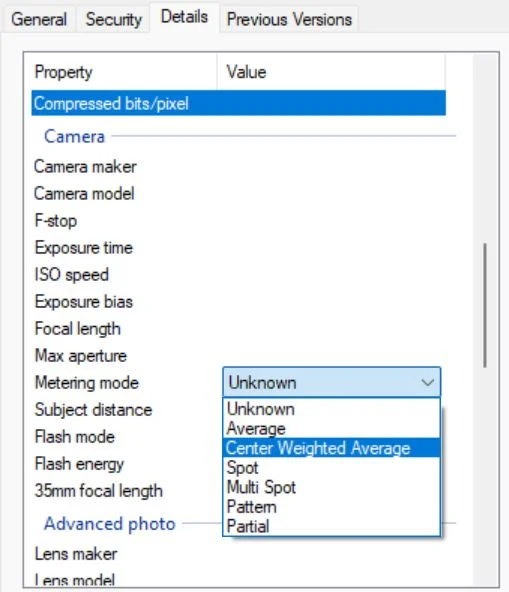Screen dimensions: 509x592
Task: Pick Center Weighted Average option
Action: (332, 448)
